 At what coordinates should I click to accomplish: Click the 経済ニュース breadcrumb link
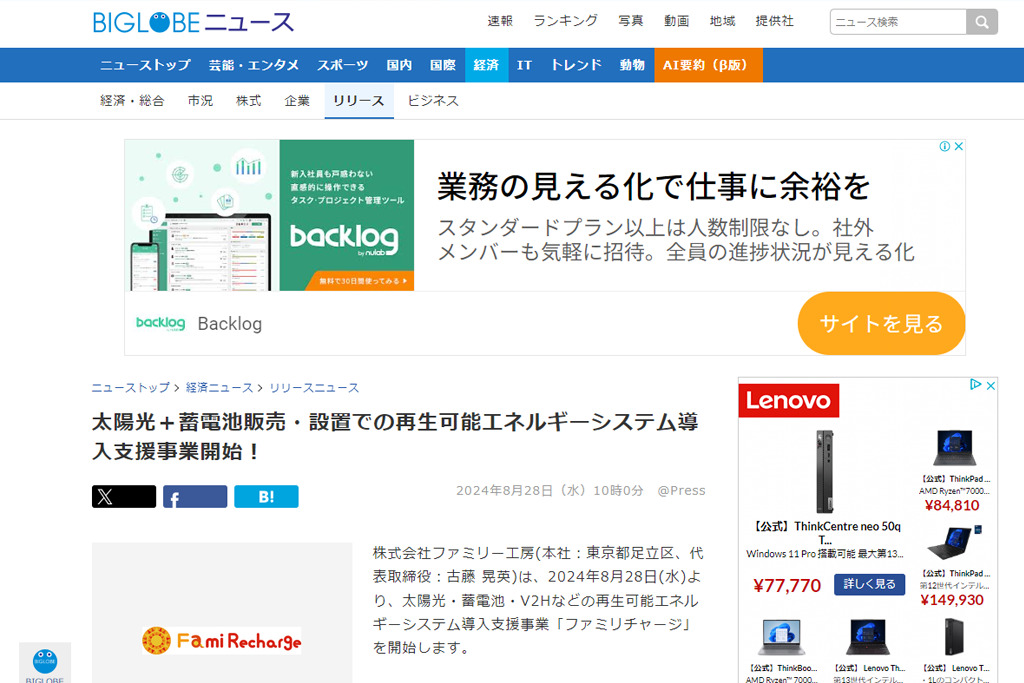pos(219,388)
